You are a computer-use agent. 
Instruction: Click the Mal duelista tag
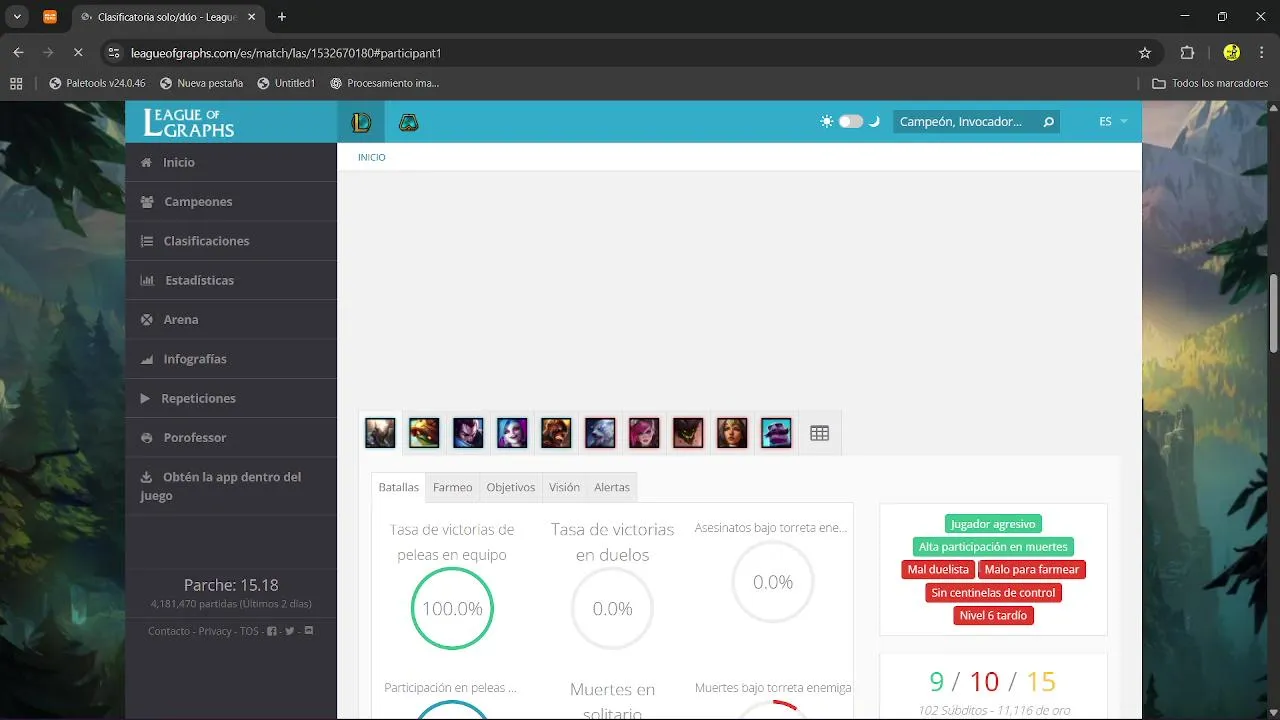click(938, 569)
